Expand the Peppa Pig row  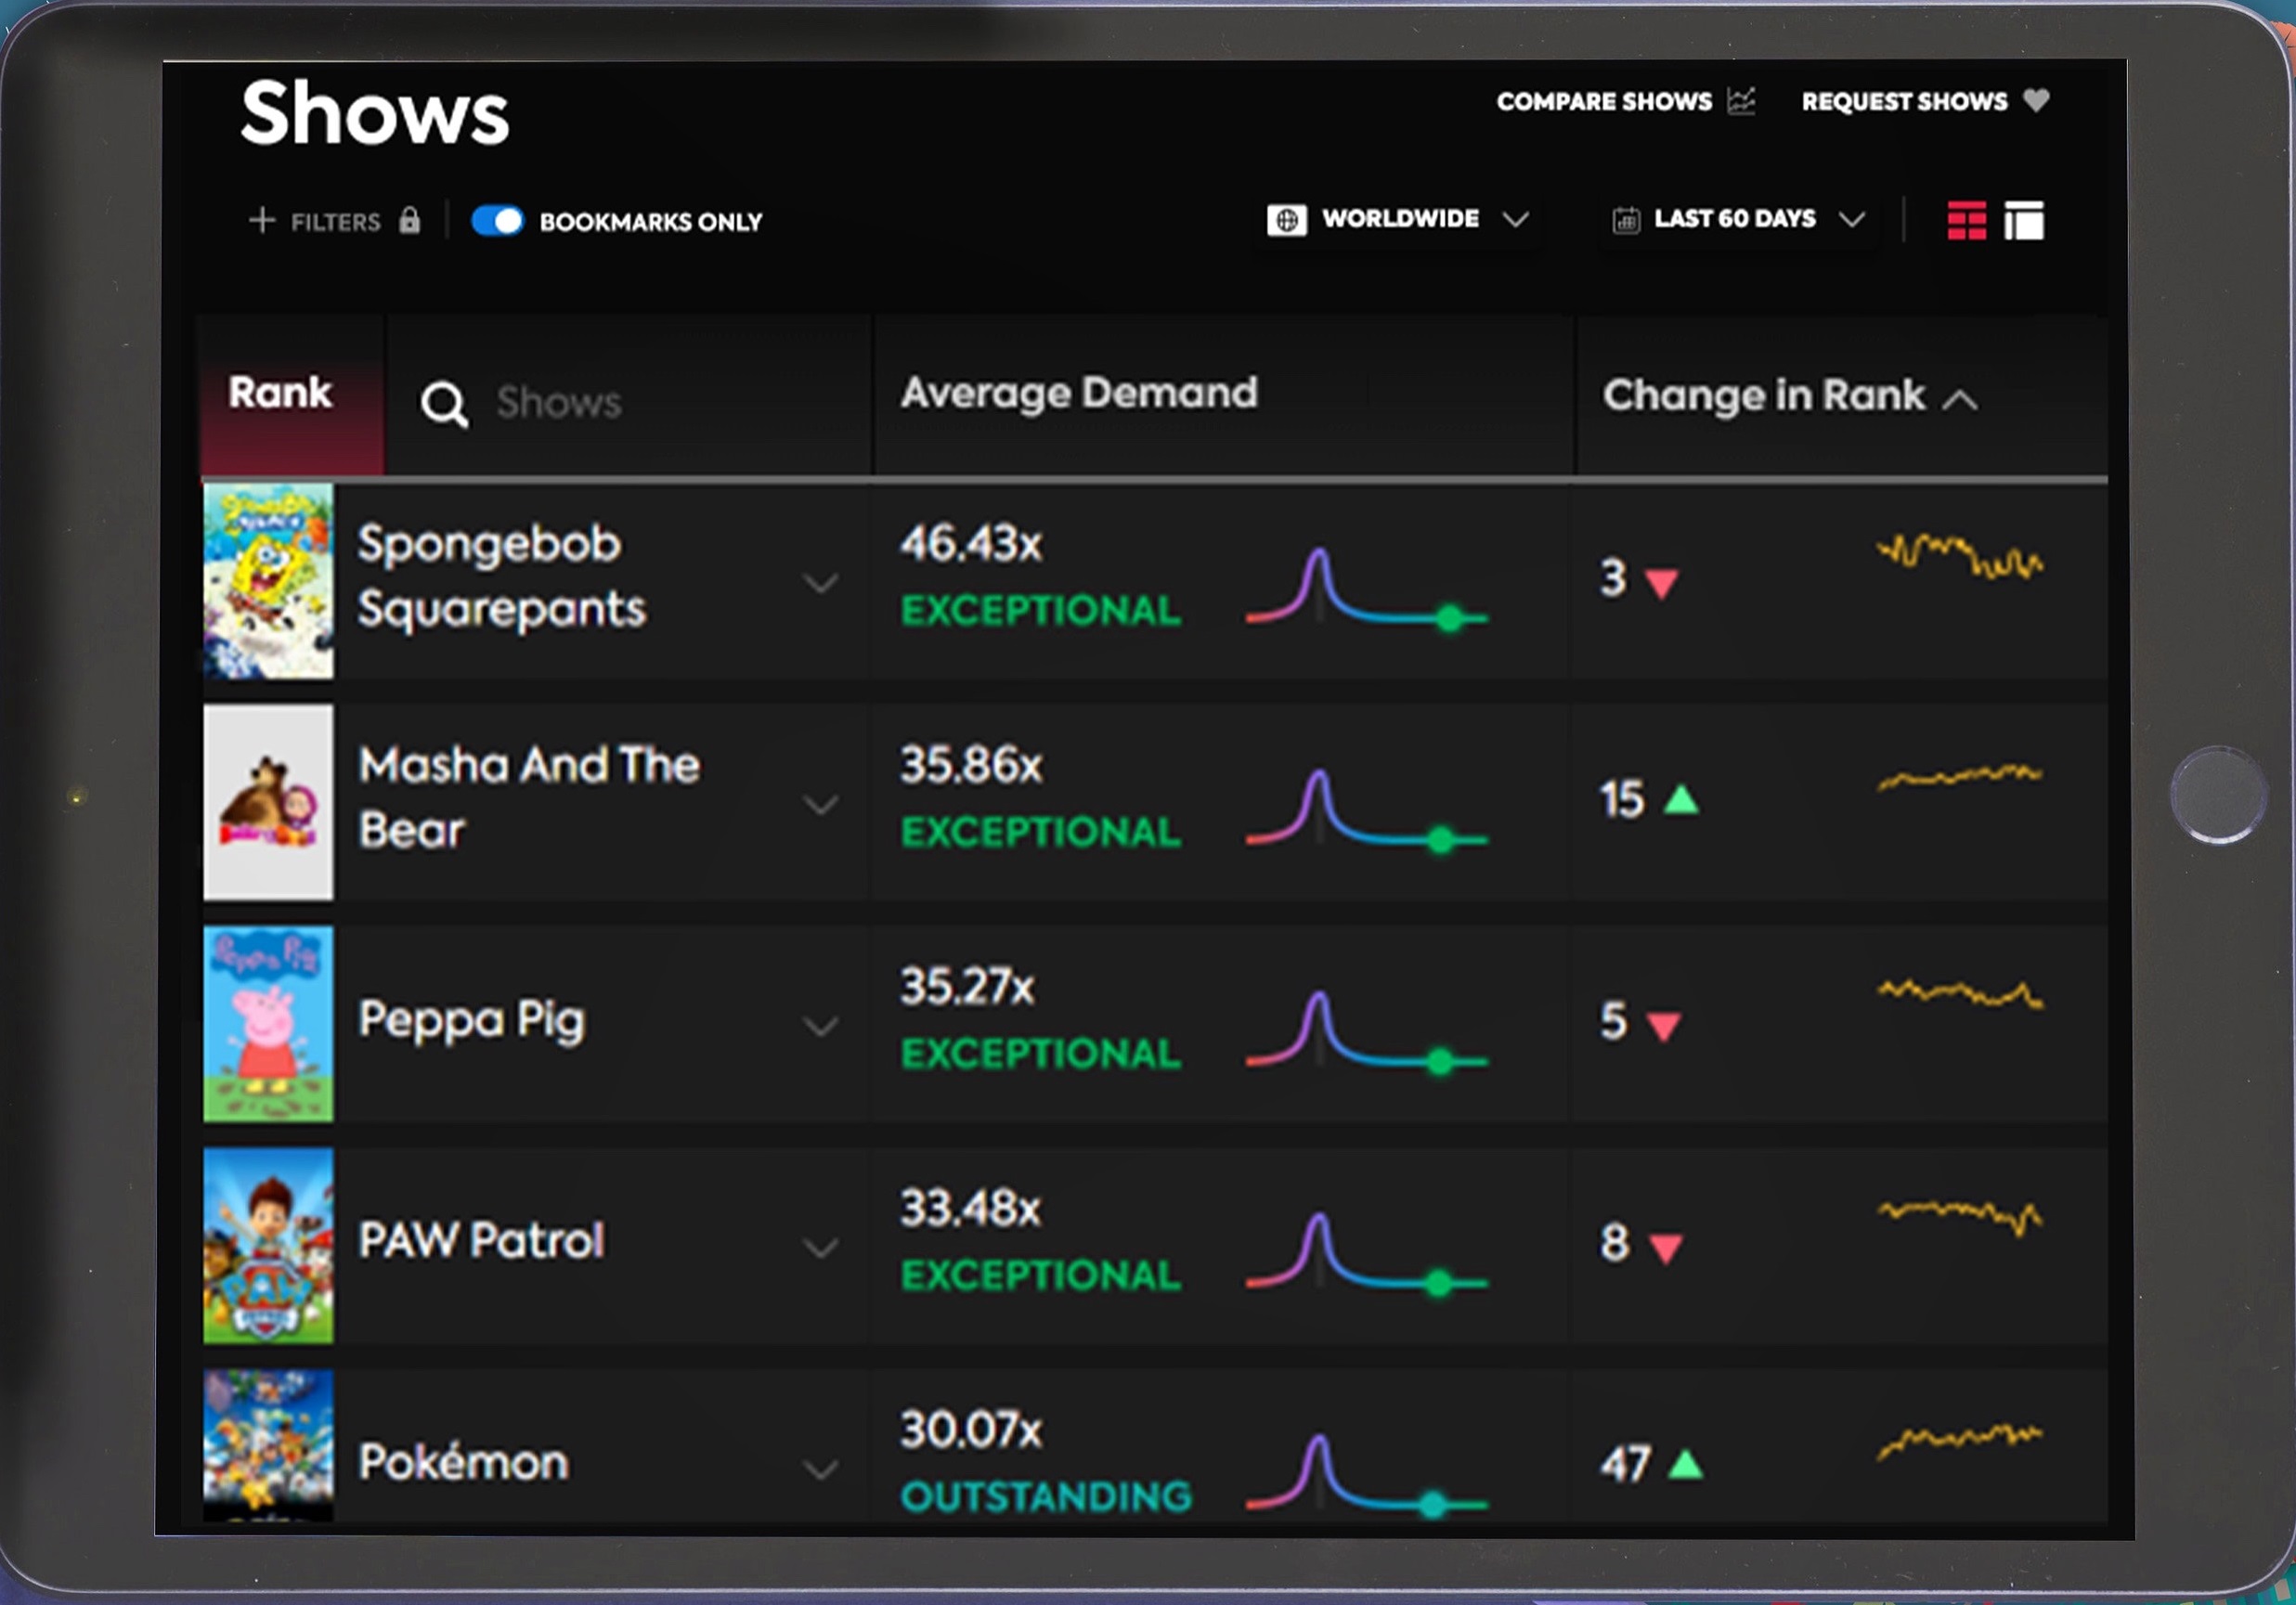tap(820, 1027)
